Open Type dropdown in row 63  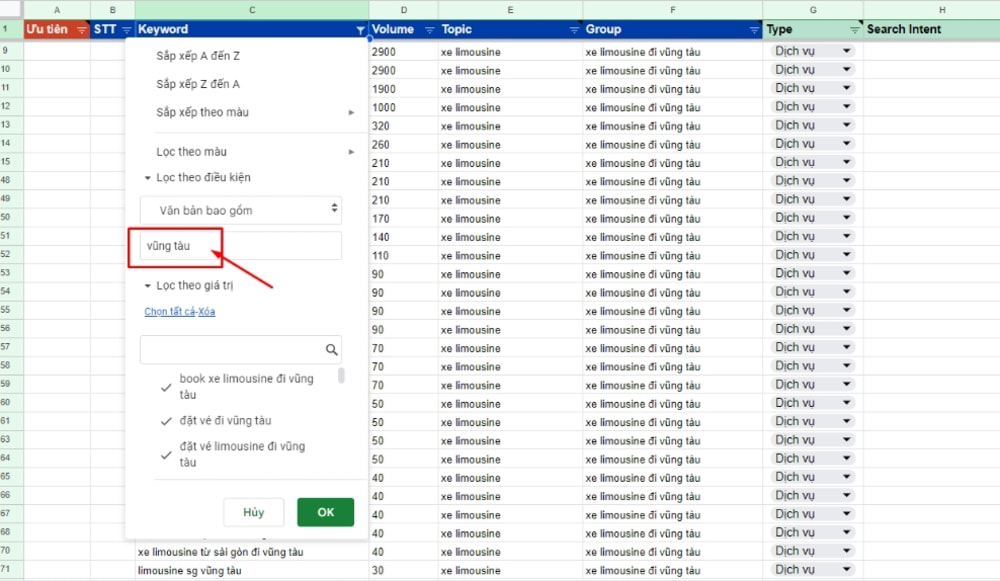click(847, 439)
